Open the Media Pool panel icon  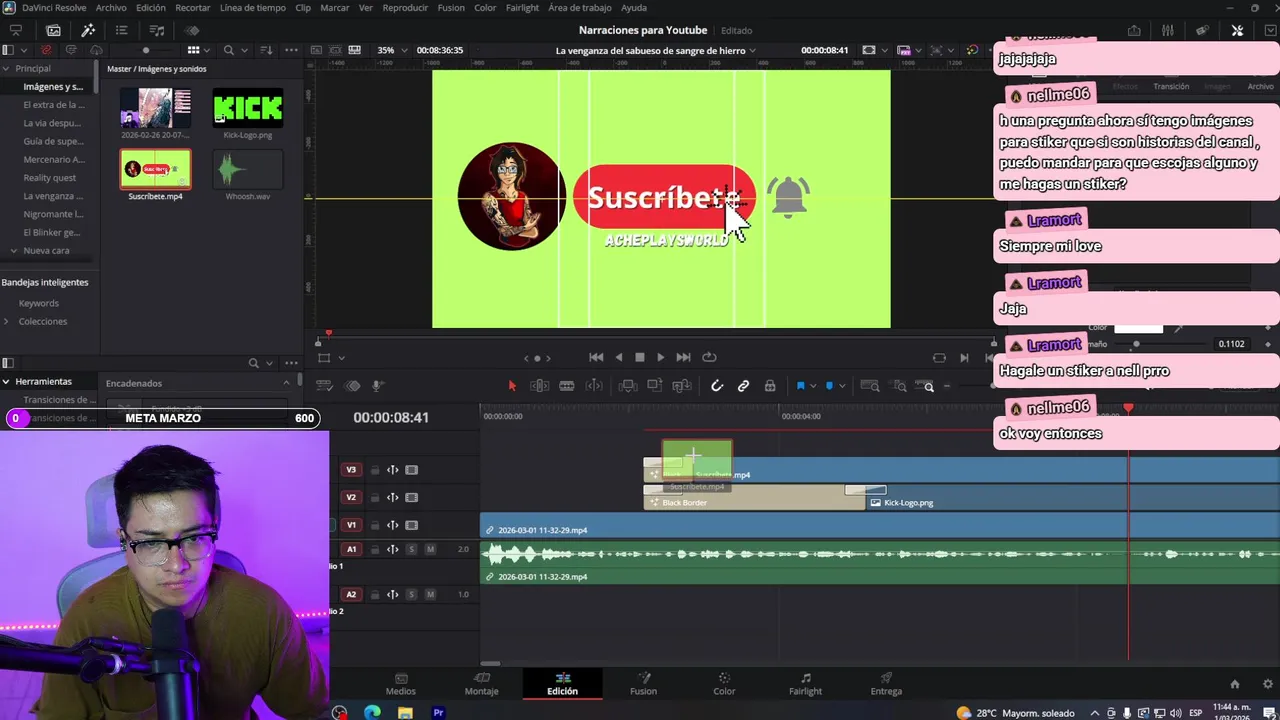(x=53, y=30)
